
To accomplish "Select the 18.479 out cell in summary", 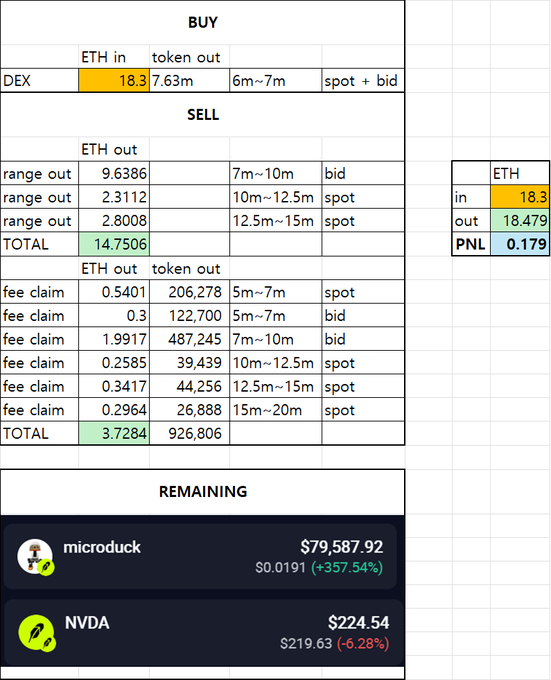I will click(520, 221).
